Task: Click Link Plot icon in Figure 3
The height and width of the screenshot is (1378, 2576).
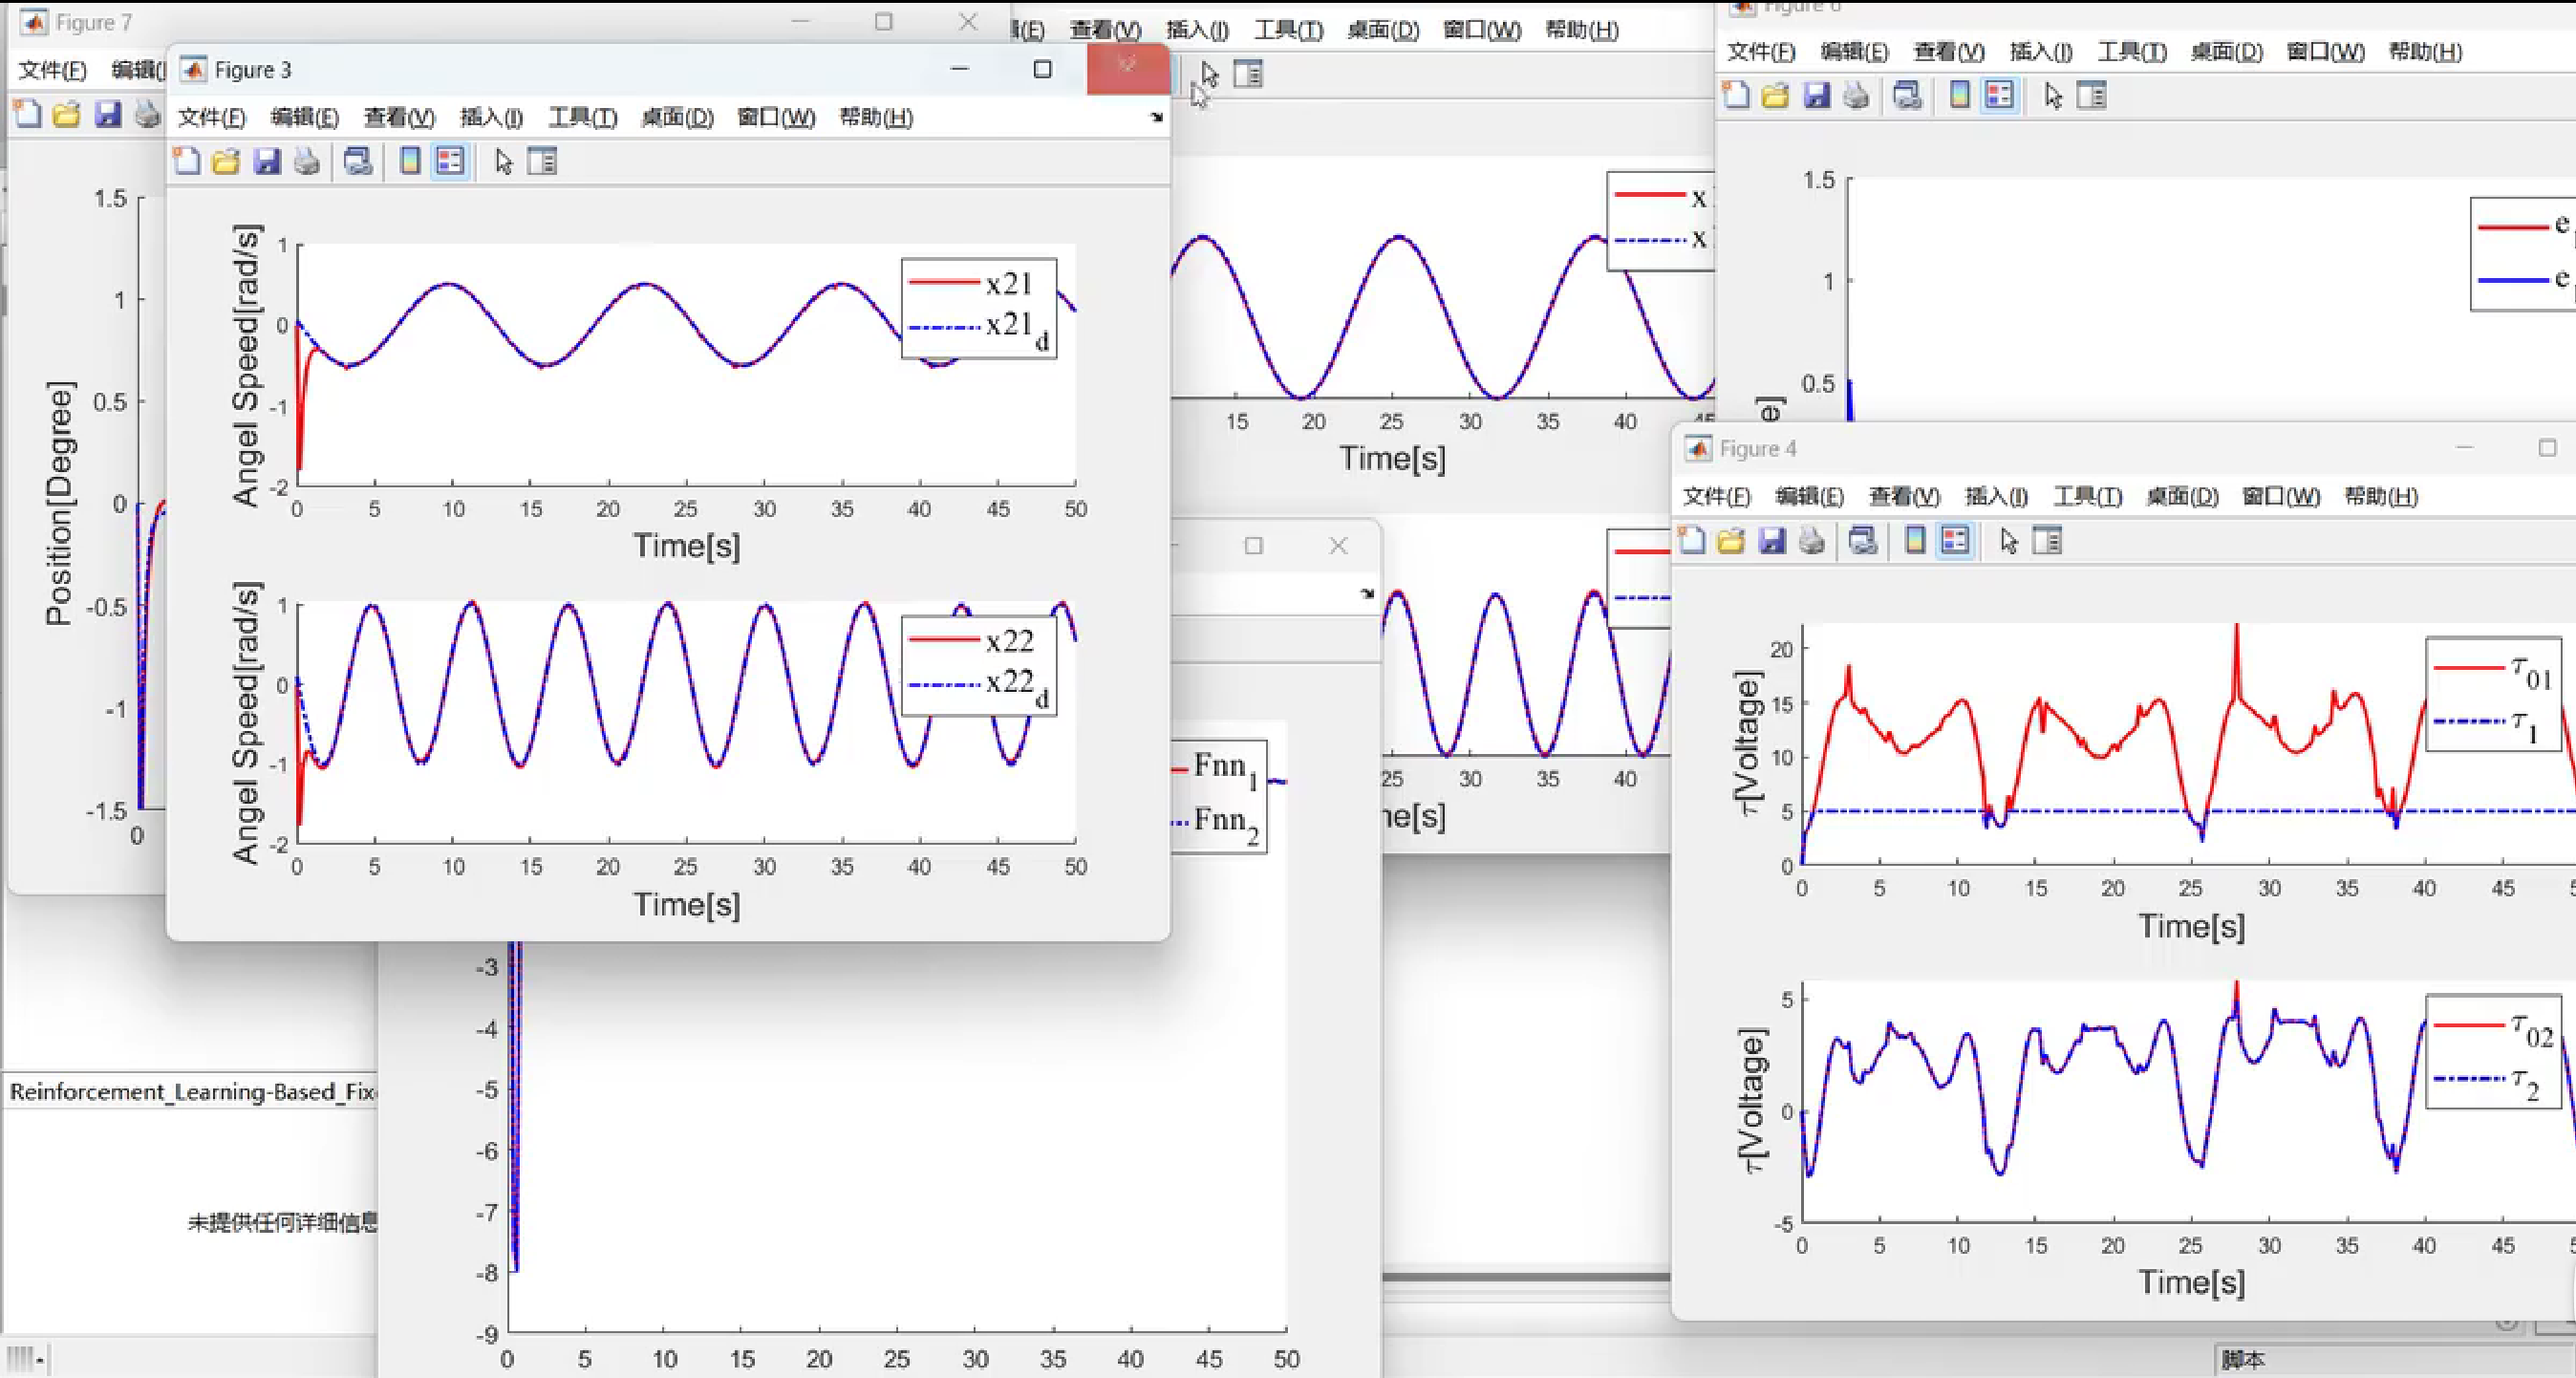Action: pyautogui.click(x=358, y=162)
